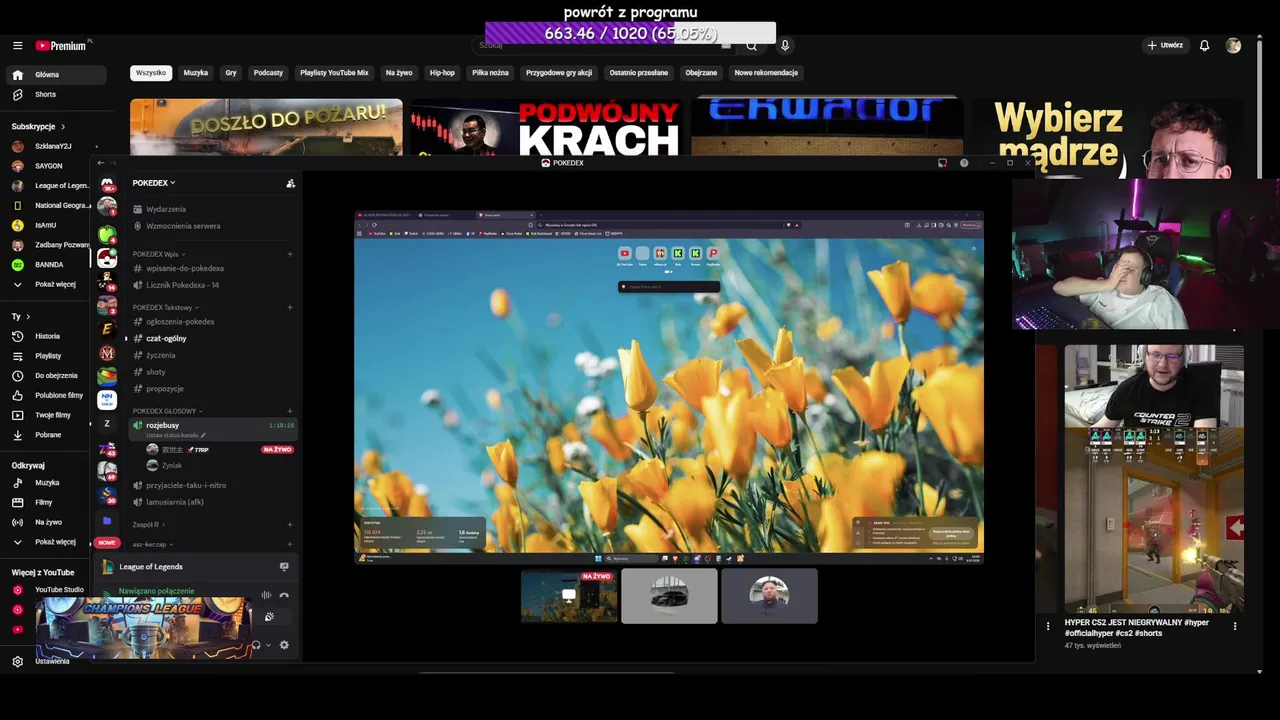
Task: Select the Pokeball server icon
Action: 107,258
